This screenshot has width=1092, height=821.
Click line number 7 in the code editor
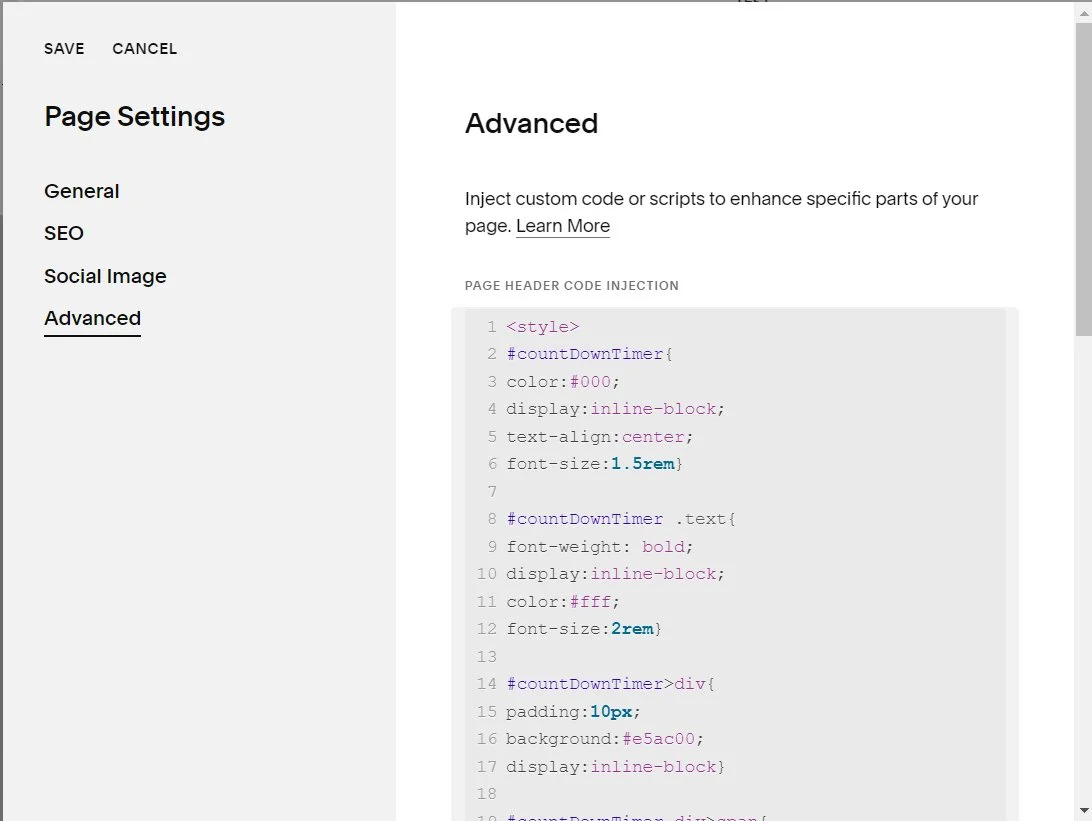click(x=491, y=491)
